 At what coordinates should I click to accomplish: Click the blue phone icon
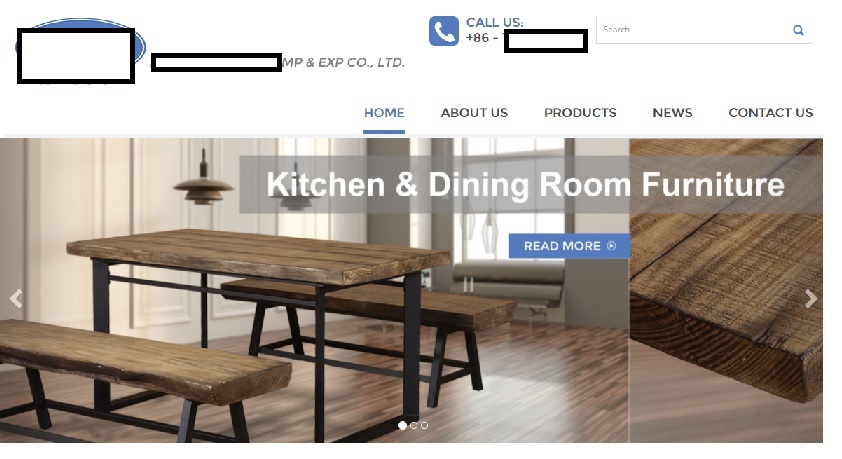[444, 31]
